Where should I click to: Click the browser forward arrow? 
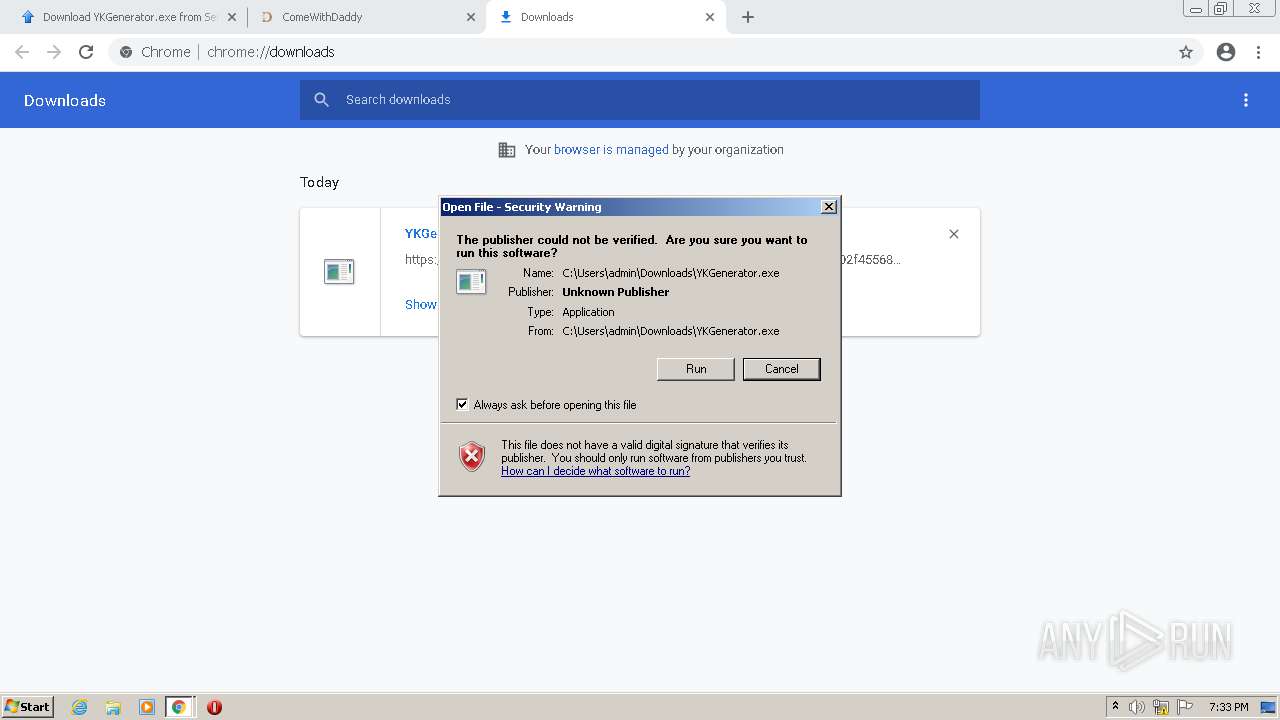click(x=54, y=52)
